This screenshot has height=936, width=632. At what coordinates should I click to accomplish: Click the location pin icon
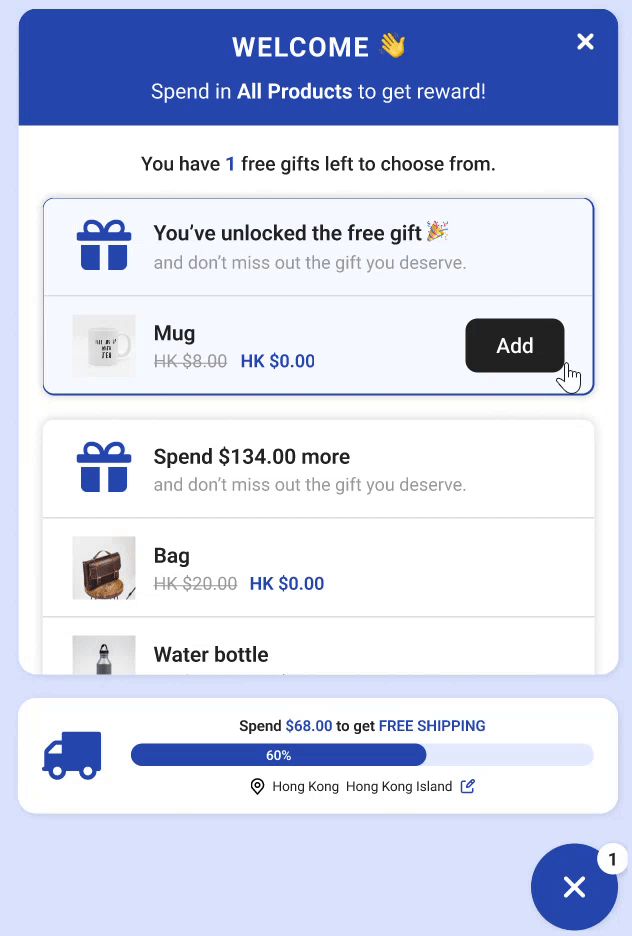tap(257, 787)
